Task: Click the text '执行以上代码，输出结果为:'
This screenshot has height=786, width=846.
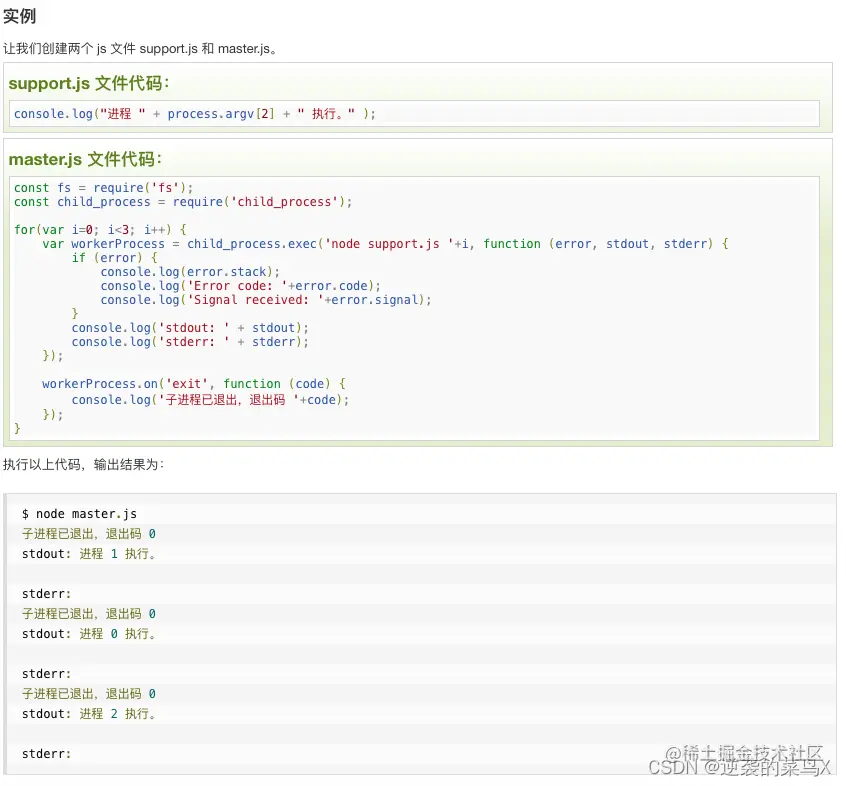Action: coord(84,464)
